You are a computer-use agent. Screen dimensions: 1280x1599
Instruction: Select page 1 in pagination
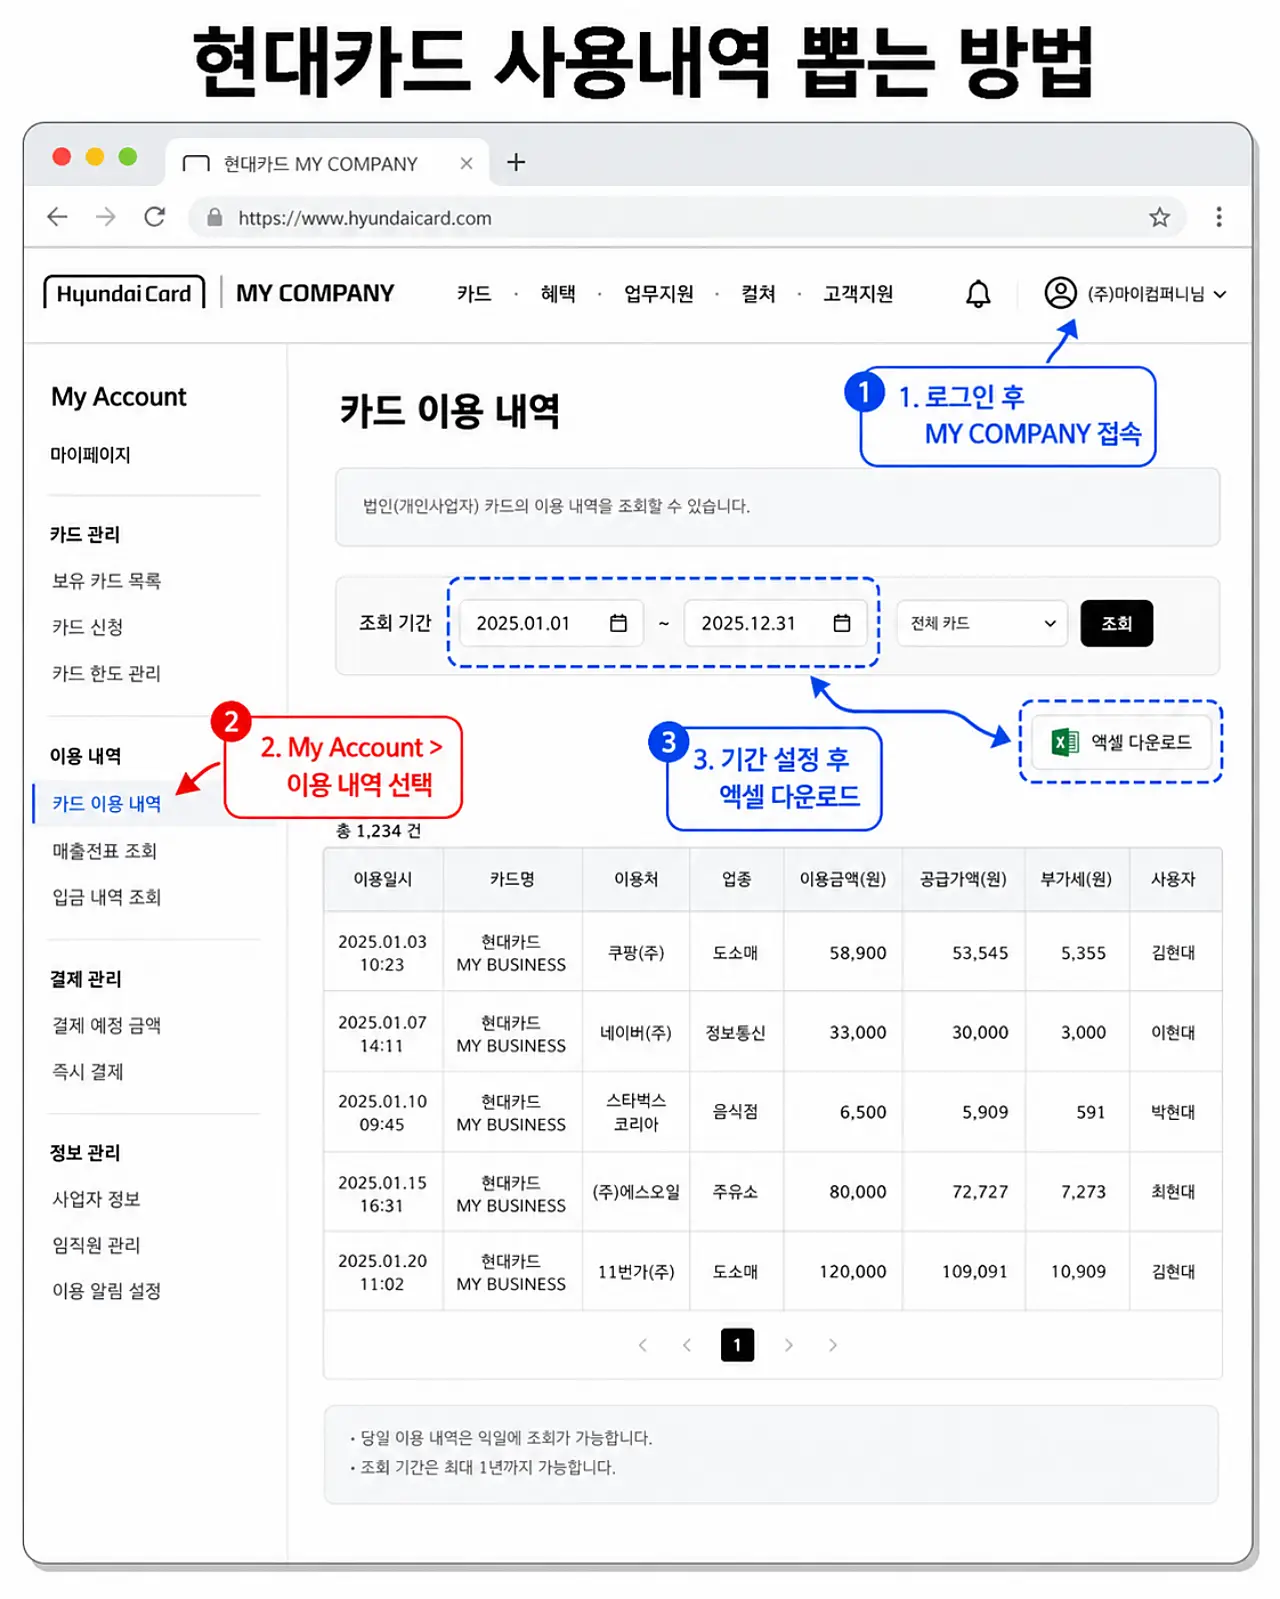point(737,1345)
